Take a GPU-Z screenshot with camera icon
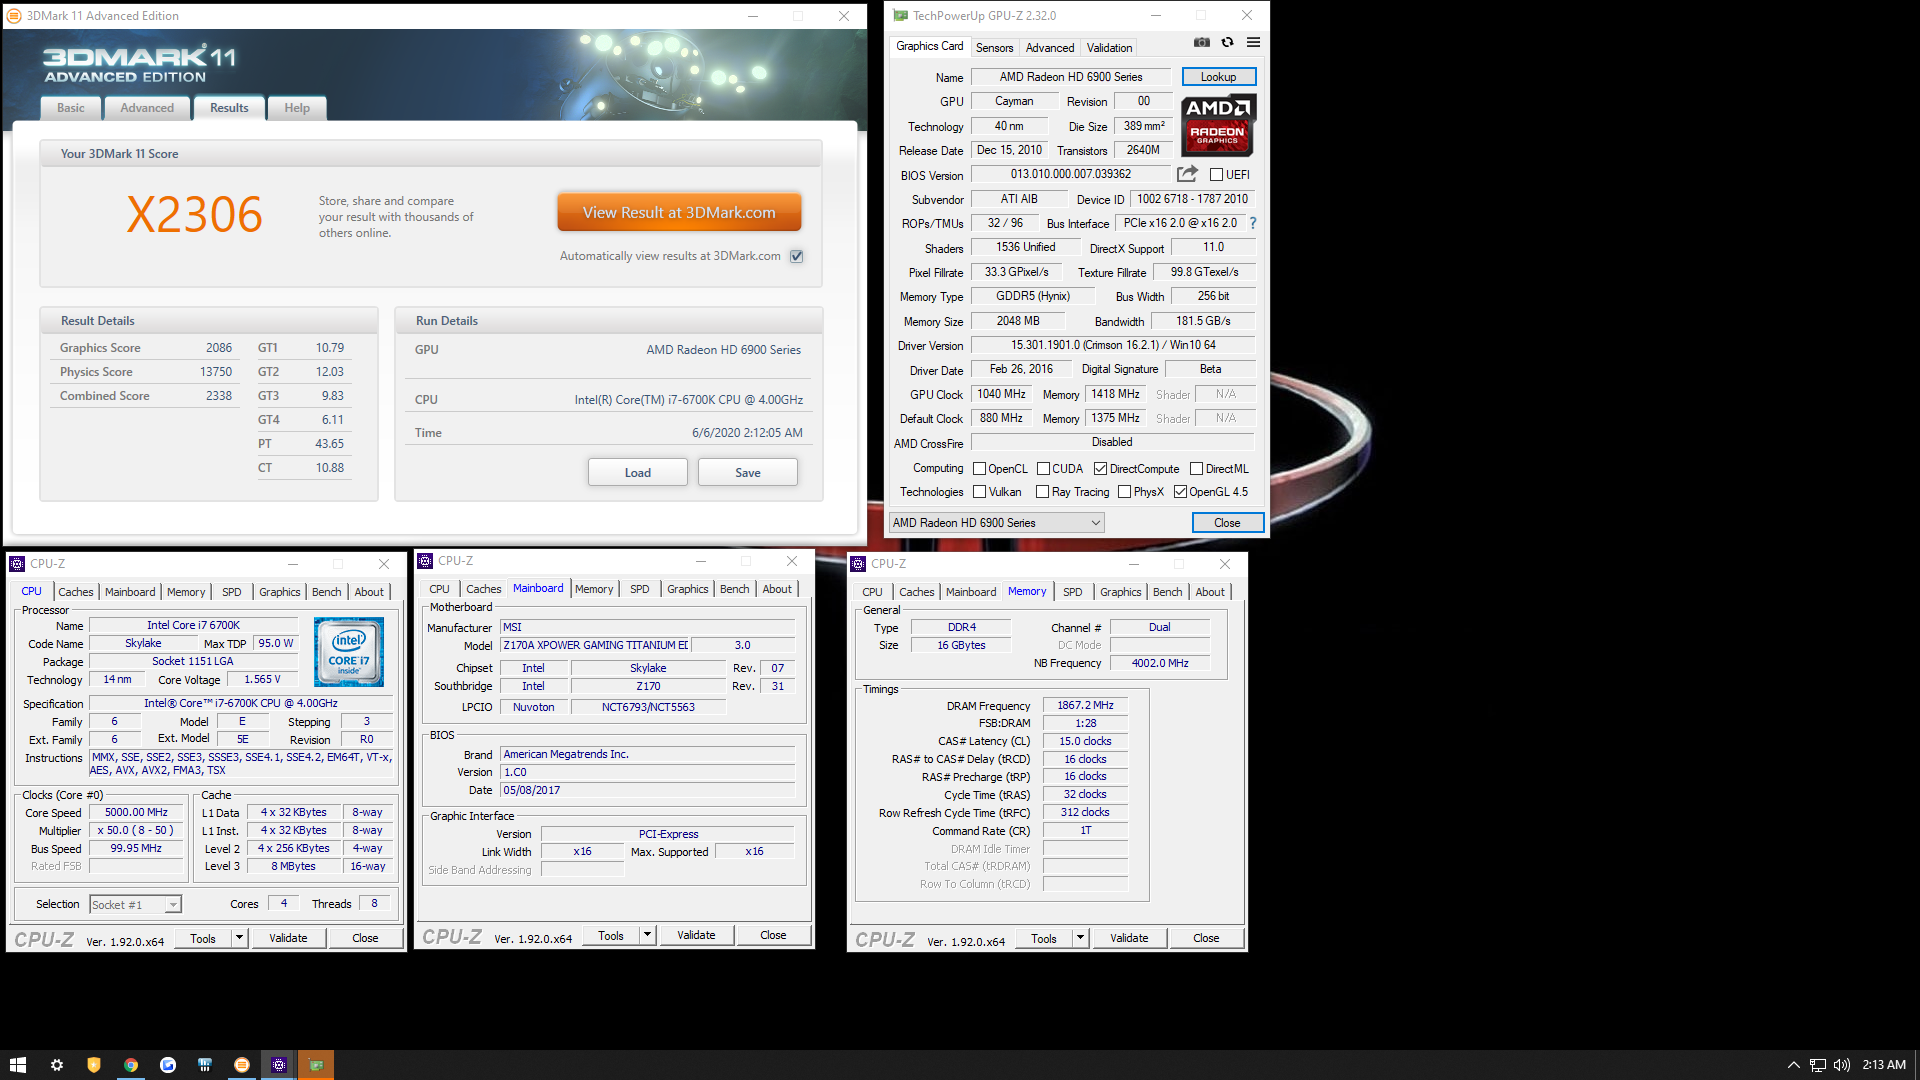This screenshot has width=1920, height=1080. pyautogui.click(x=1202, y=43)
